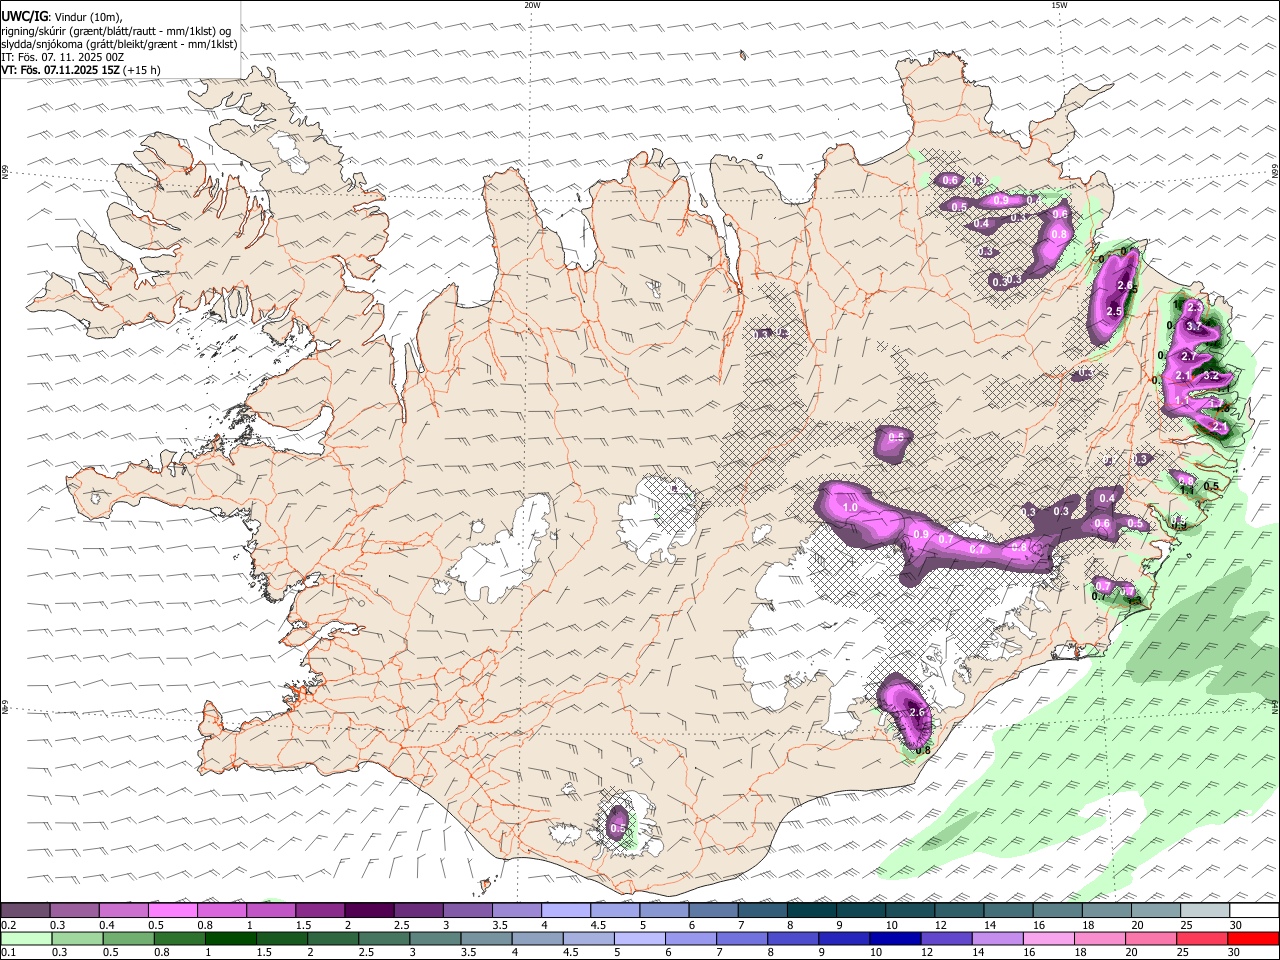The image size is (1280, 960).
Task: Select the light pink 16 legend swatch
Action: (1048, 938)
